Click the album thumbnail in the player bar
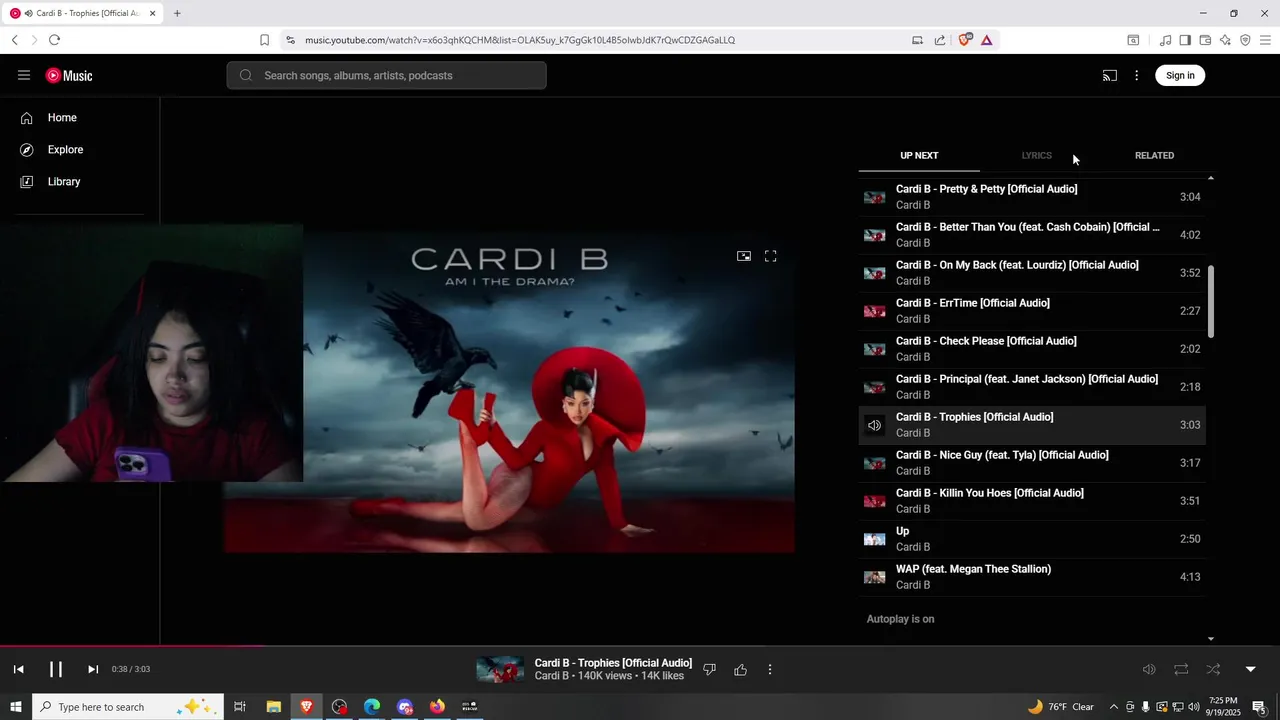 [x=500, y=669]
